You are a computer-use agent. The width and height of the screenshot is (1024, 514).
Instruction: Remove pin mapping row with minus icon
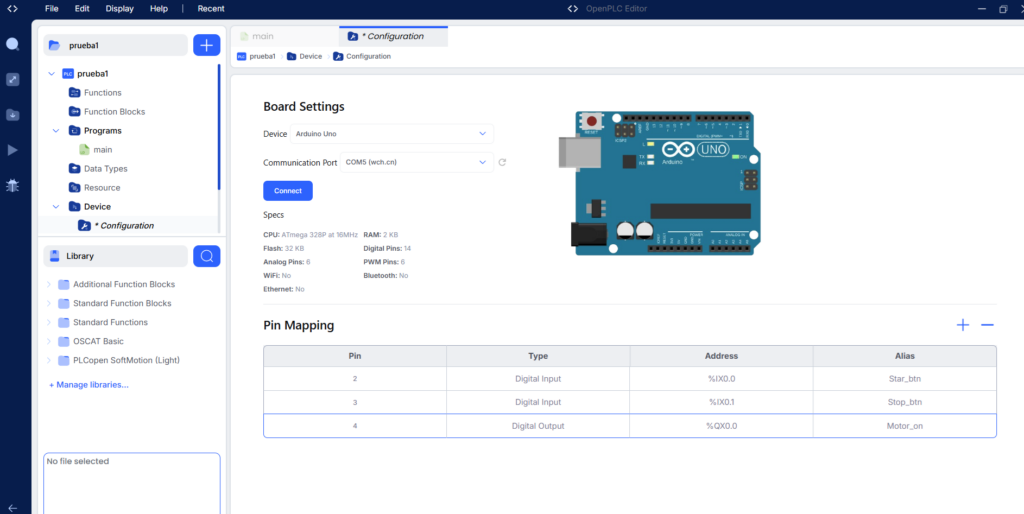(987, 325)
